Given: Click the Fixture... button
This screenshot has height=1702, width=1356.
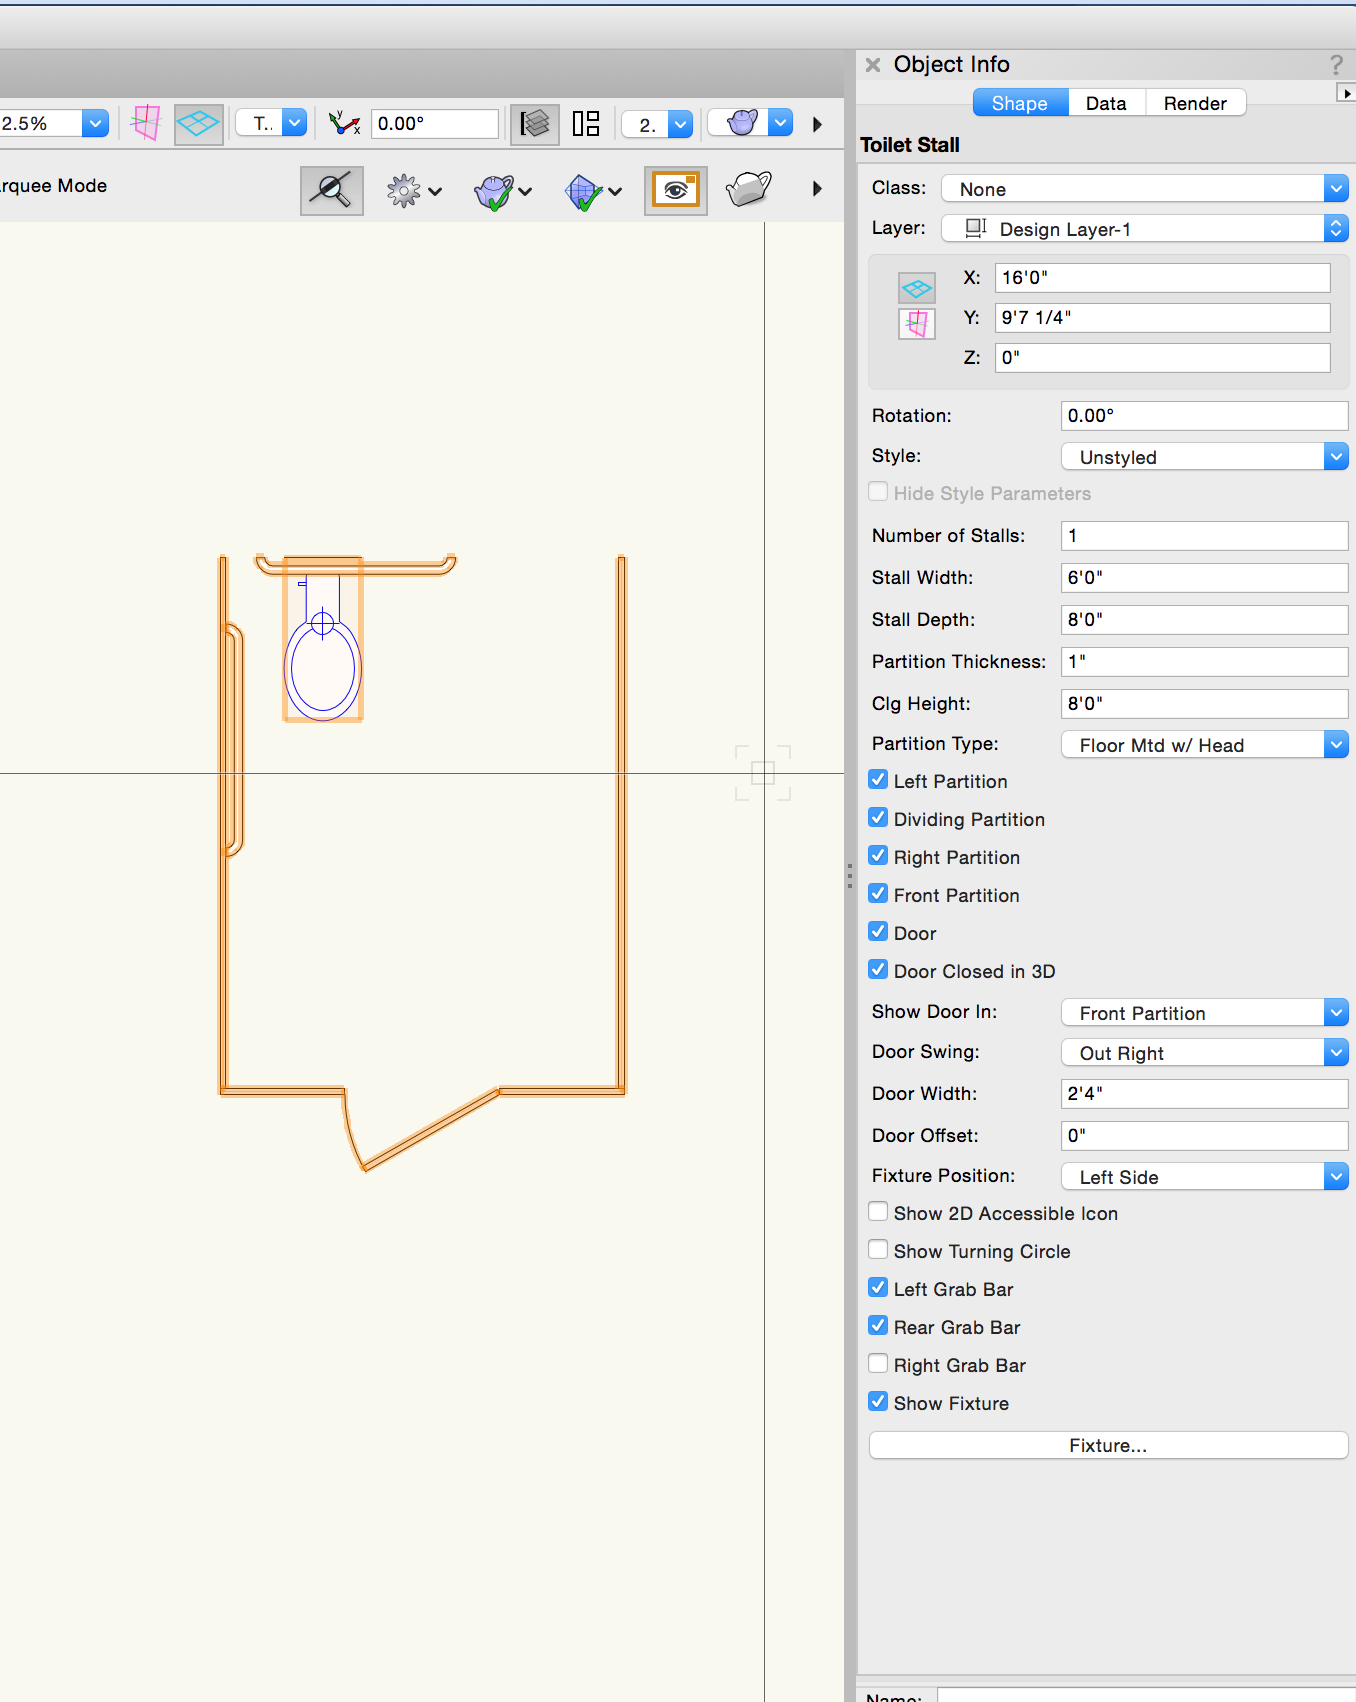Looking at the screenshot, I should click(x=1108, y=1445).
